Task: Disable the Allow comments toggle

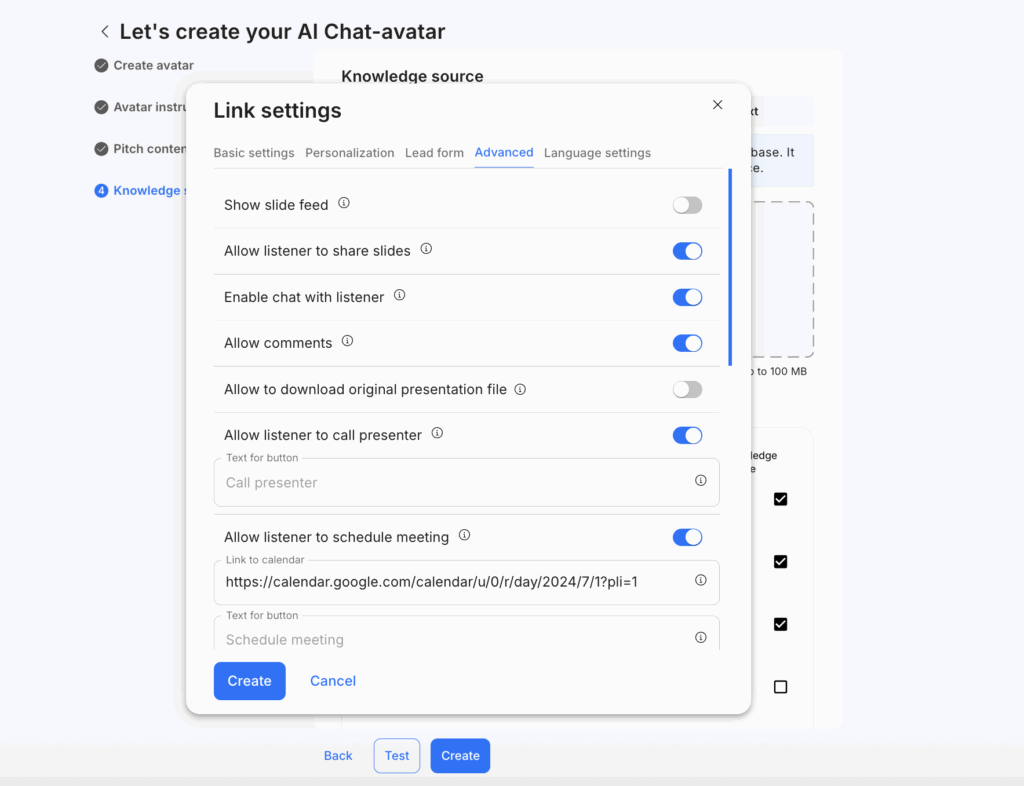Action: pos(687,343)
